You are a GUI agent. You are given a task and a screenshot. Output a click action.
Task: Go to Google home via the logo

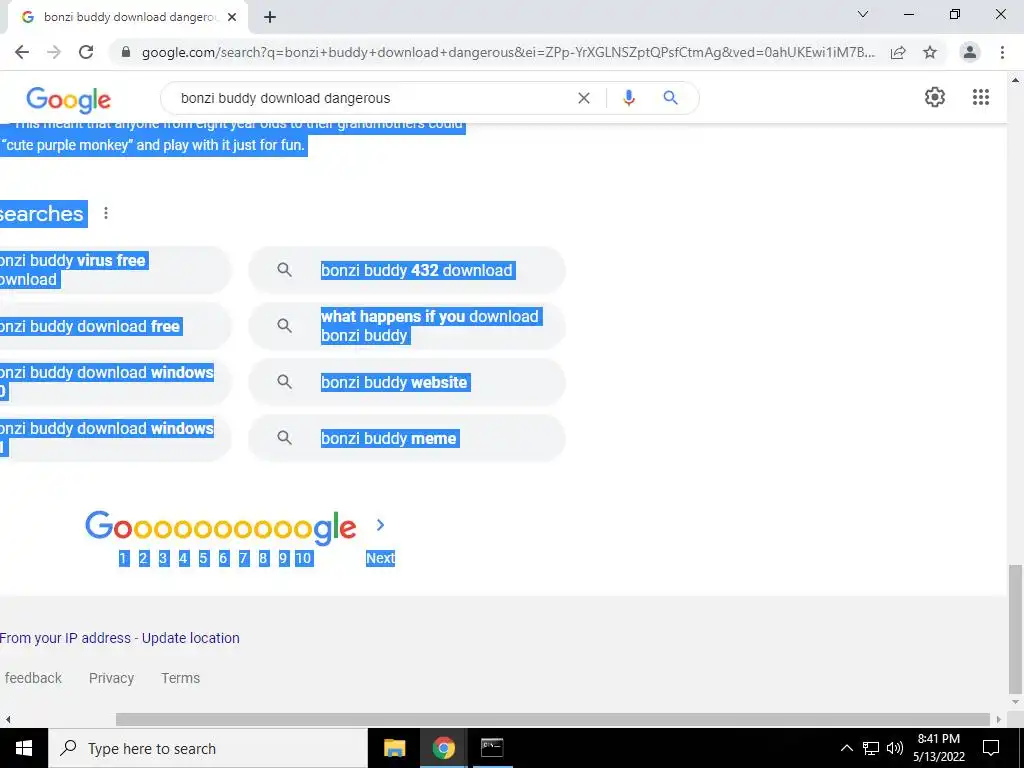point(69,100)
